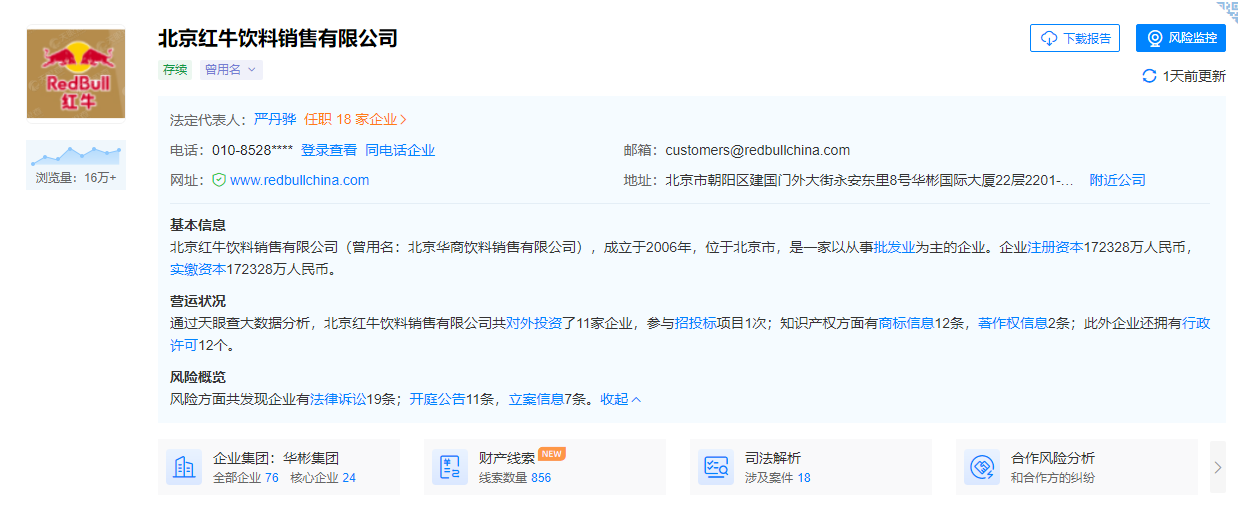Open 开庭公告 court announcements link
This screenshot has width=1238, height=506.
pos(437,399)
